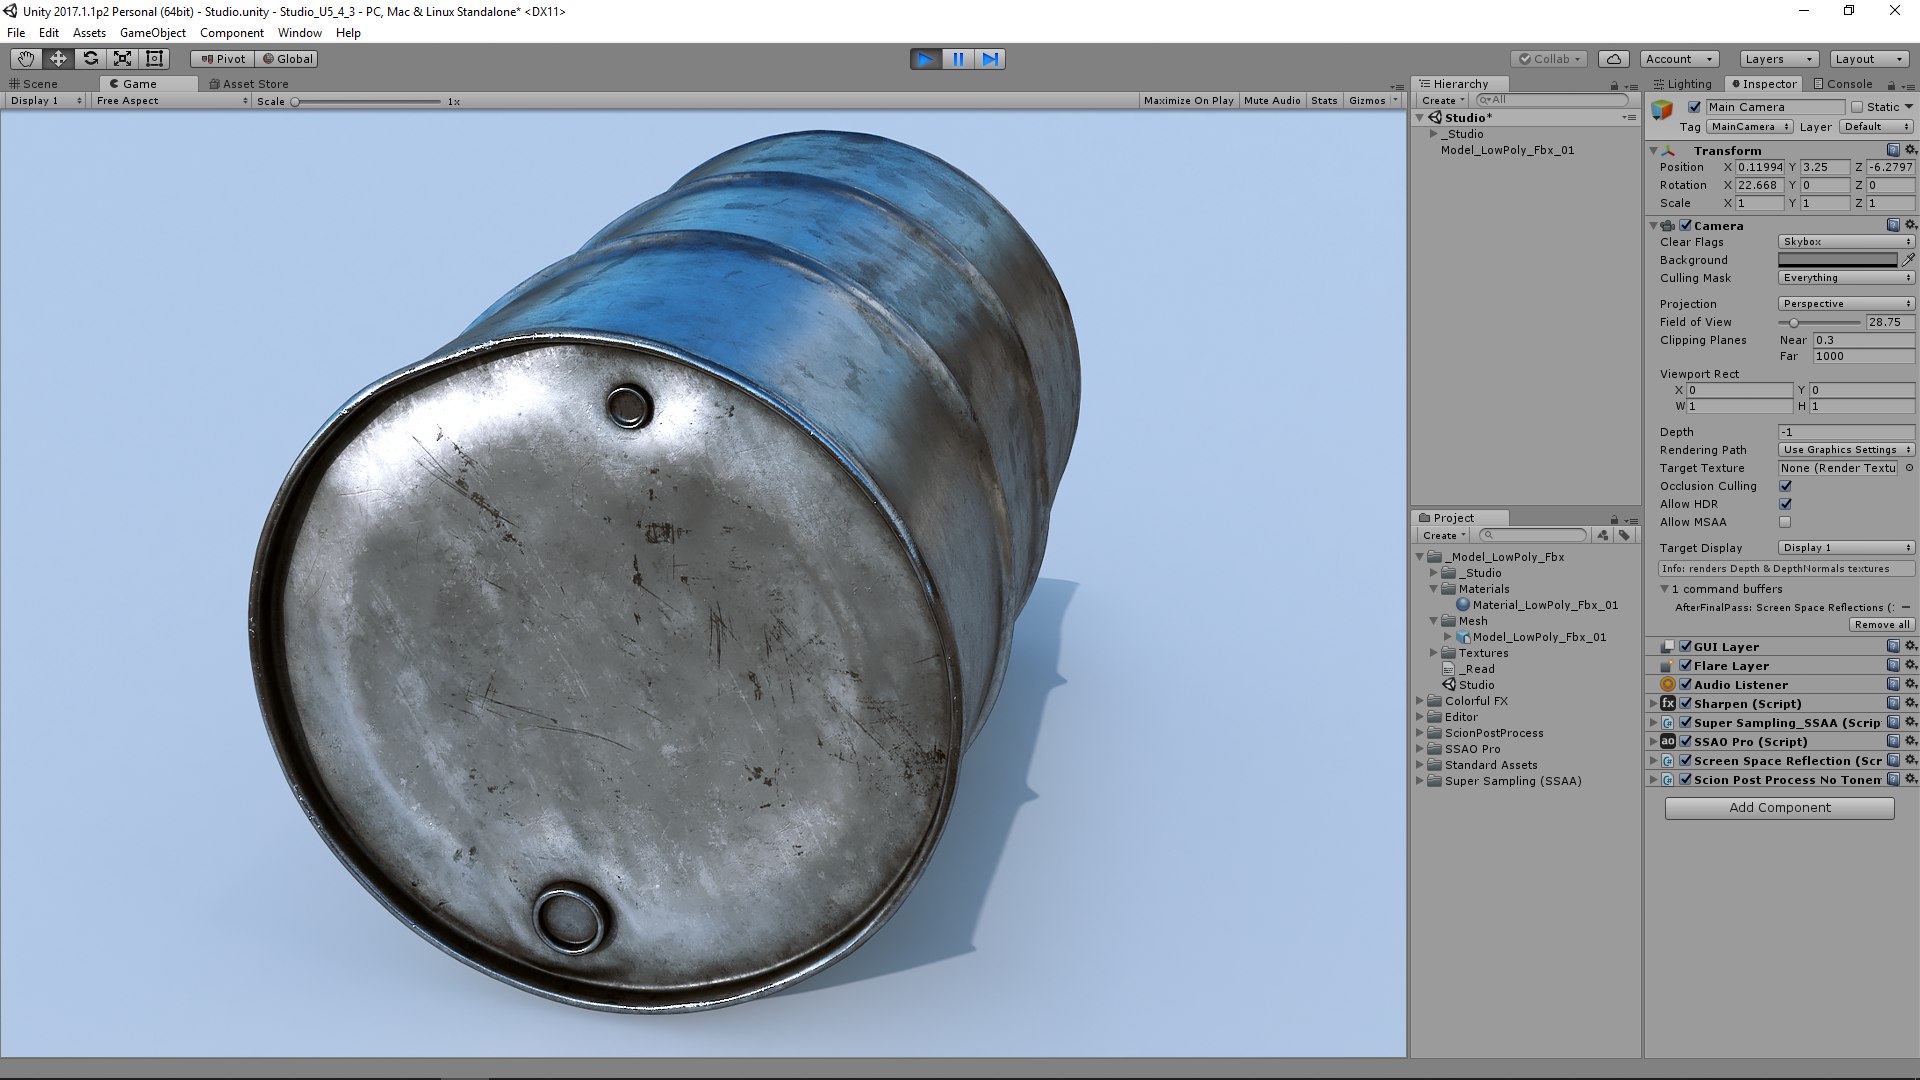Expand the Colorful FX folder
Screen dimensions: 1920x1080
[x=1420, y=701]
